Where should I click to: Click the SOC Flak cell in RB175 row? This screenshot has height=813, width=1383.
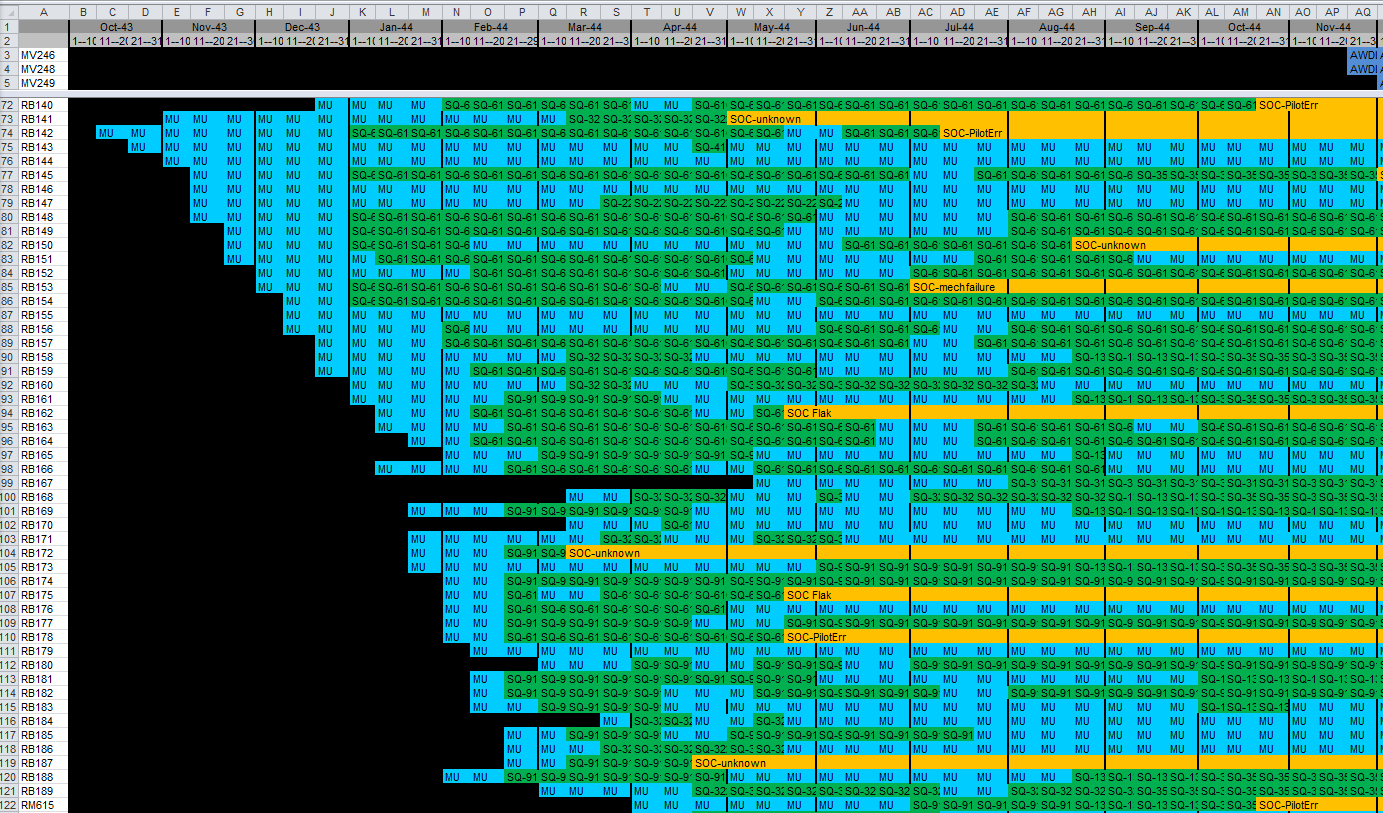click(x=799, y=595)
